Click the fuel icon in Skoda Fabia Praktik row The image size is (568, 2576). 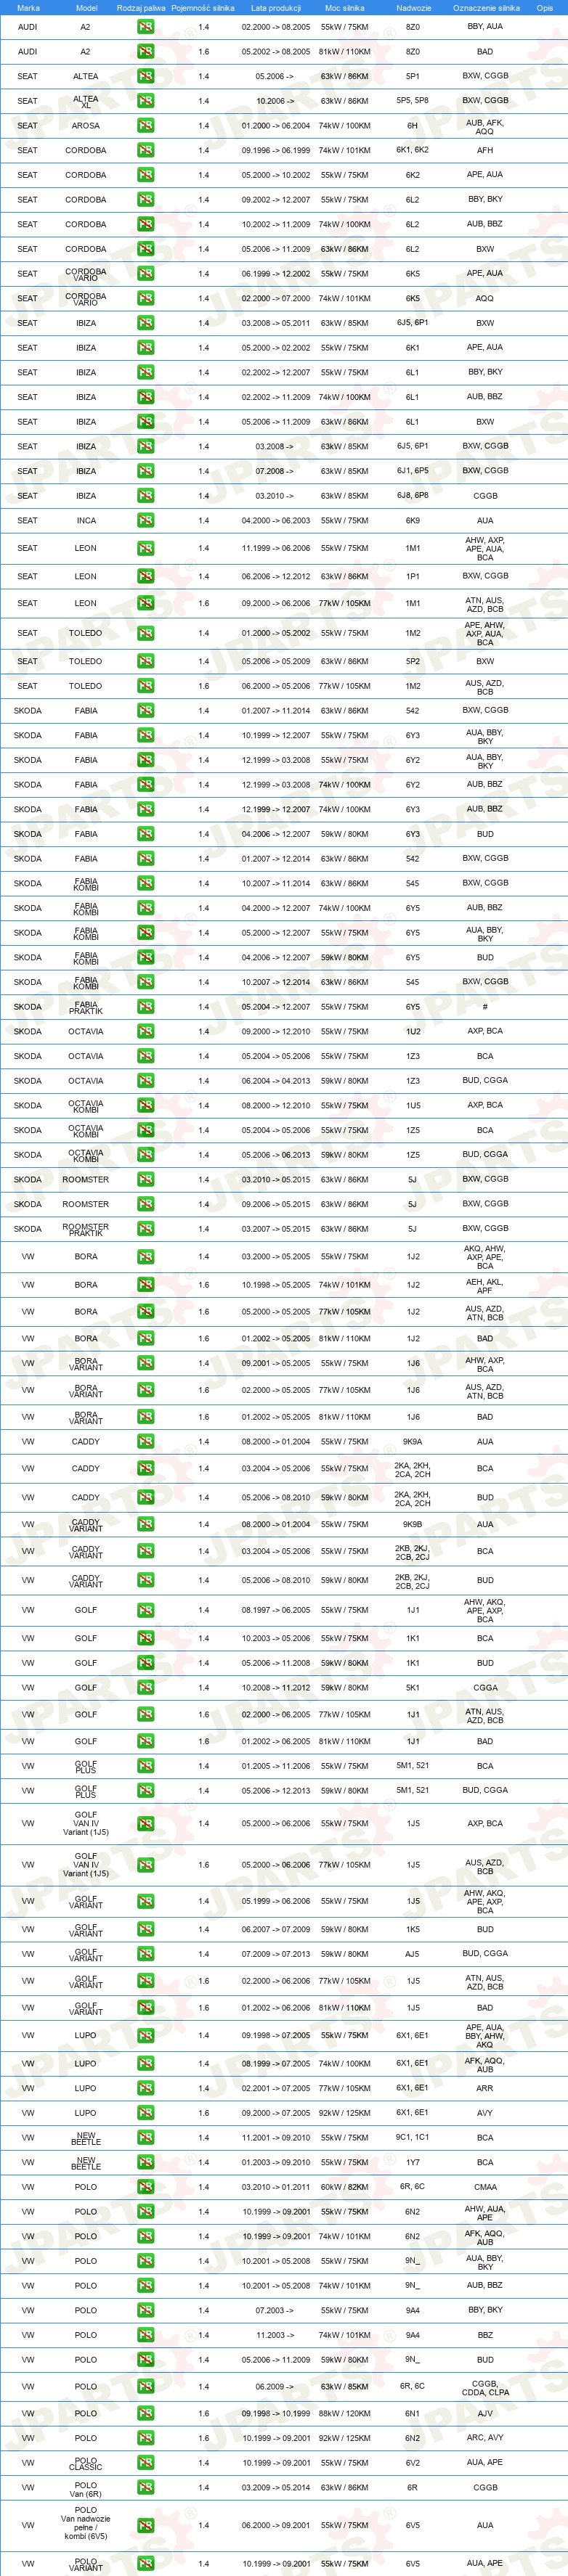145,1007
